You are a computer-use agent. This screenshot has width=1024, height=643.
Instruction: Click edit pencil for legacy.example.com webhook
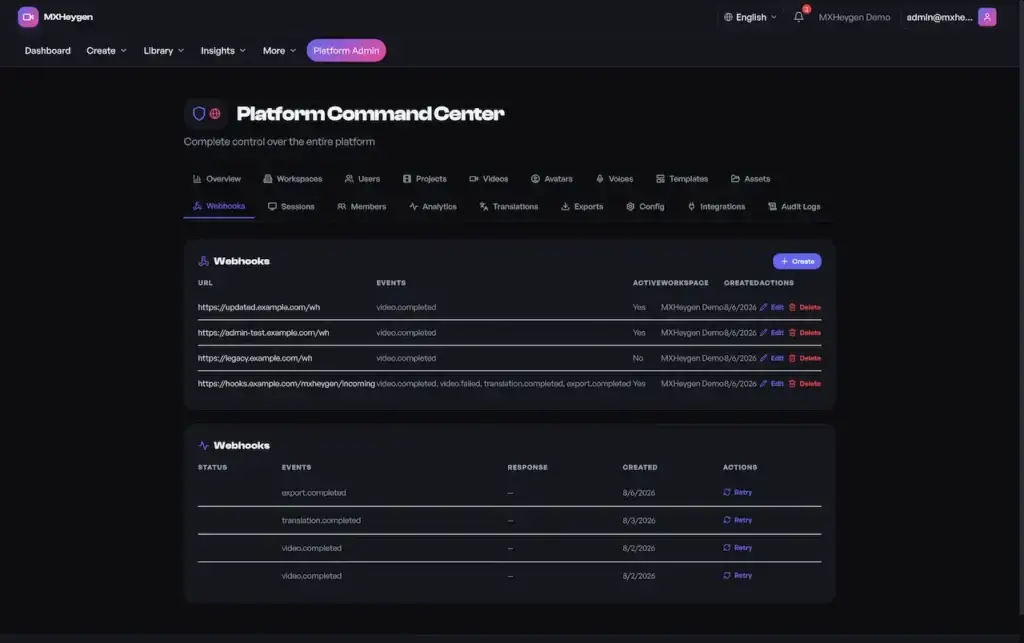(763, 358)
